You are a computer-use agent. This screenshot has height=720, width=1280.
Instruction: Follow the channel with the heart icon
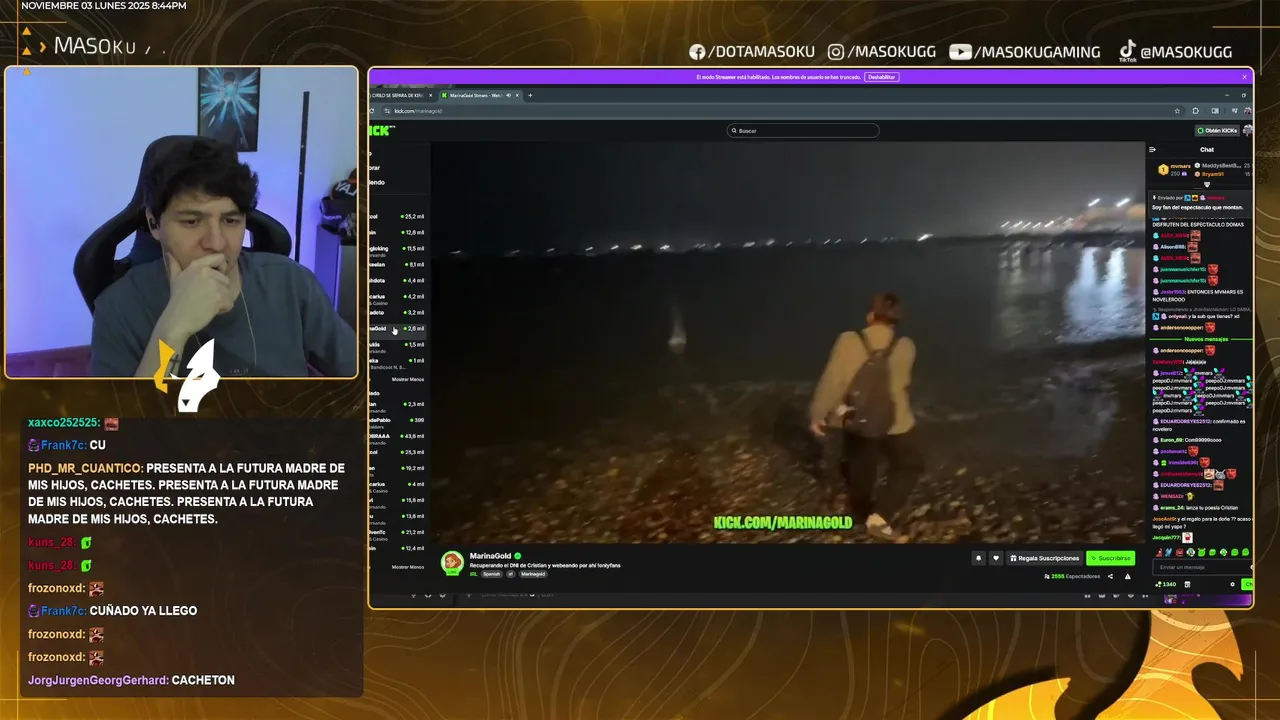click(995, 558)
